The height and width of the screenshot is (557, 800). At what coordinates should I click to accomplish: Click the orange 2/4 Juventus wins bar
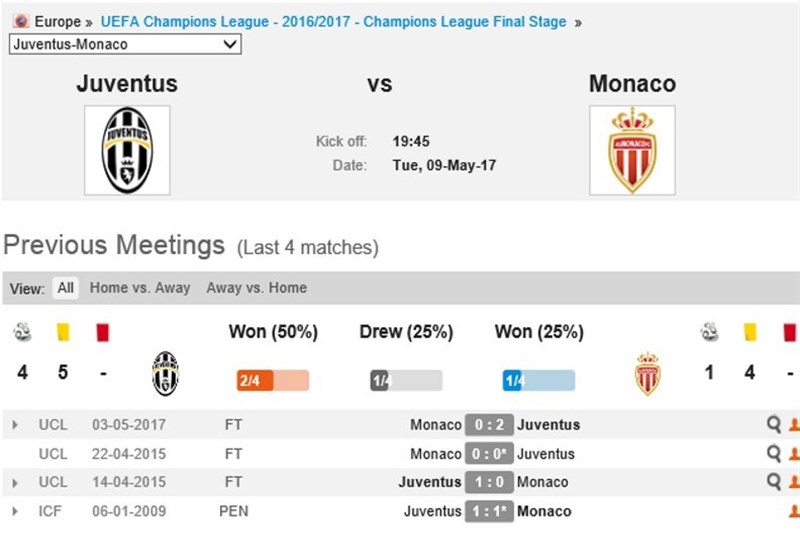272,381
